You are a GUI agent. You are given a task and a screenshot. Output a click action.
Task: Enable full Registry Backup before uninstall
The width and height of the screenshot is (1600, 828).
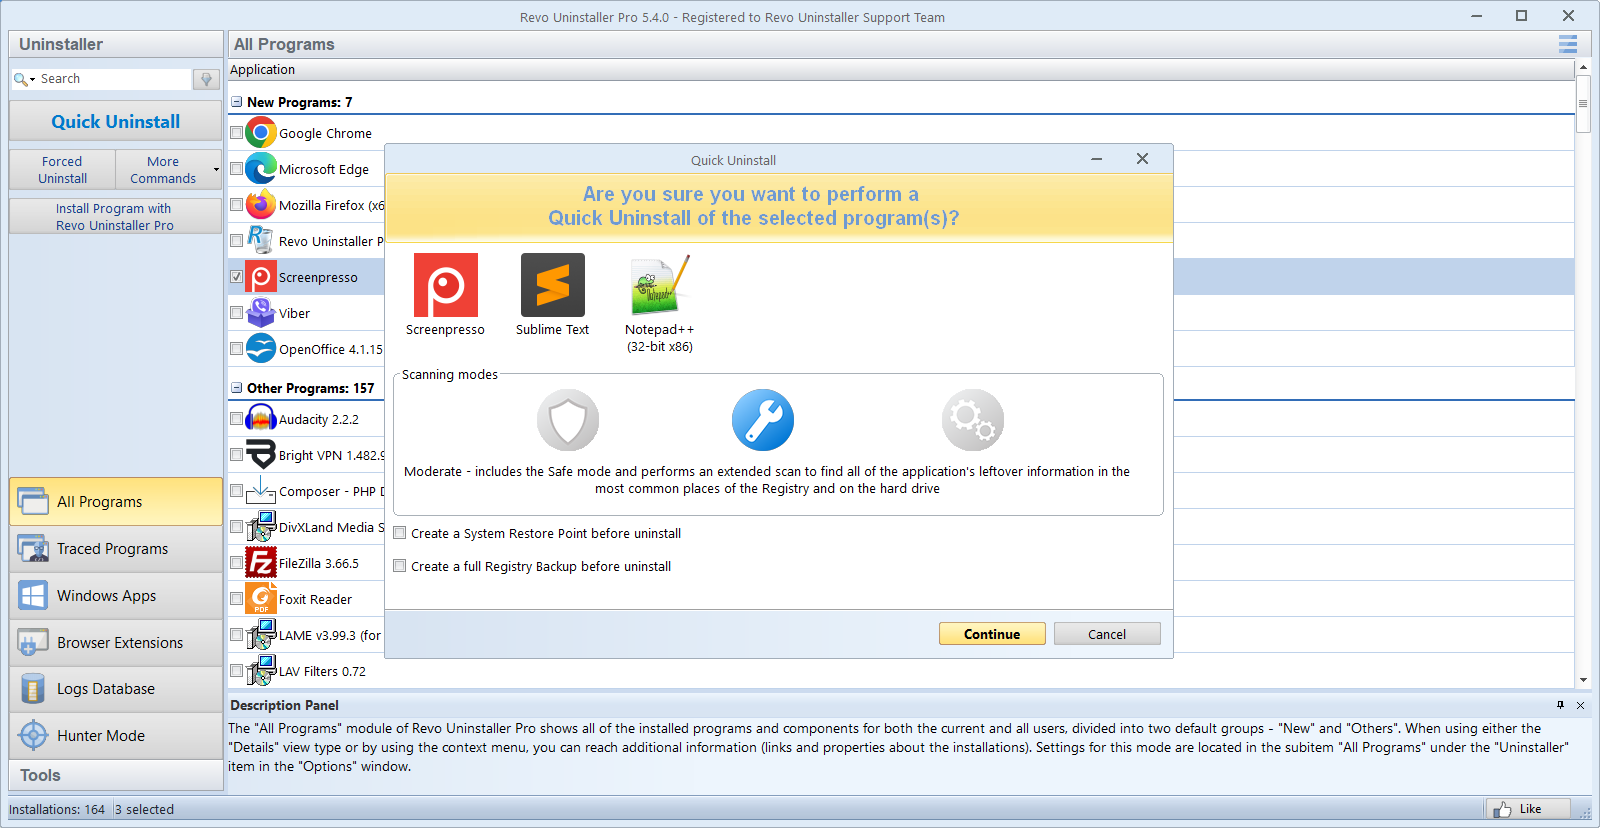[400, 566]
